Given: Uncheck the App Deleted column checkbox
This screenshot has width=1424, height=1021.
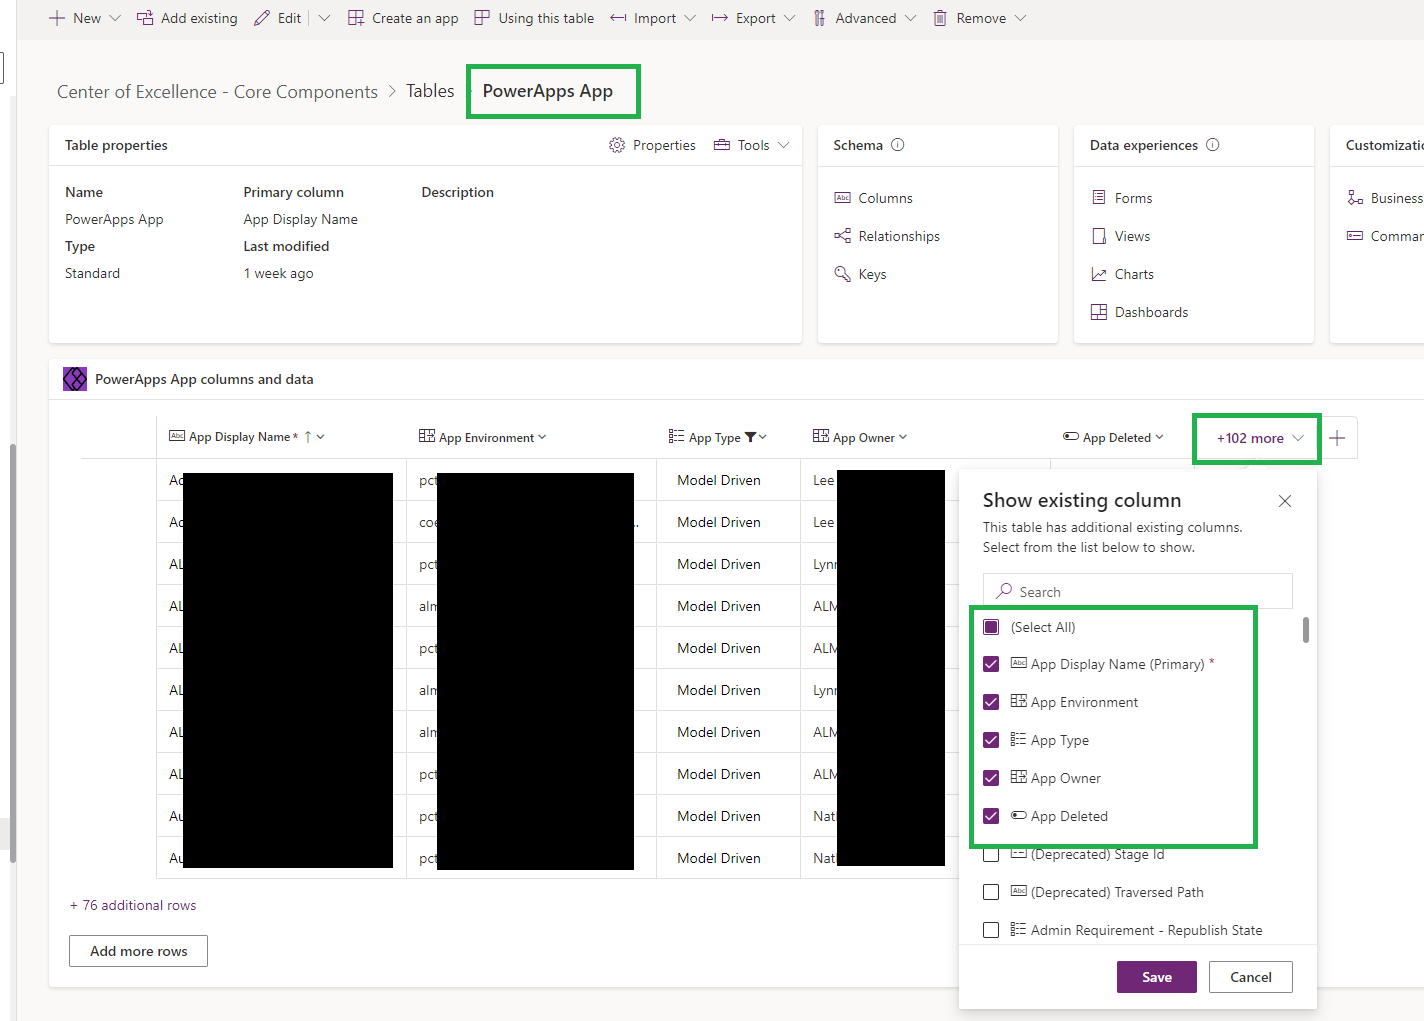Looking at the screenshot, I should click(991, 816).
